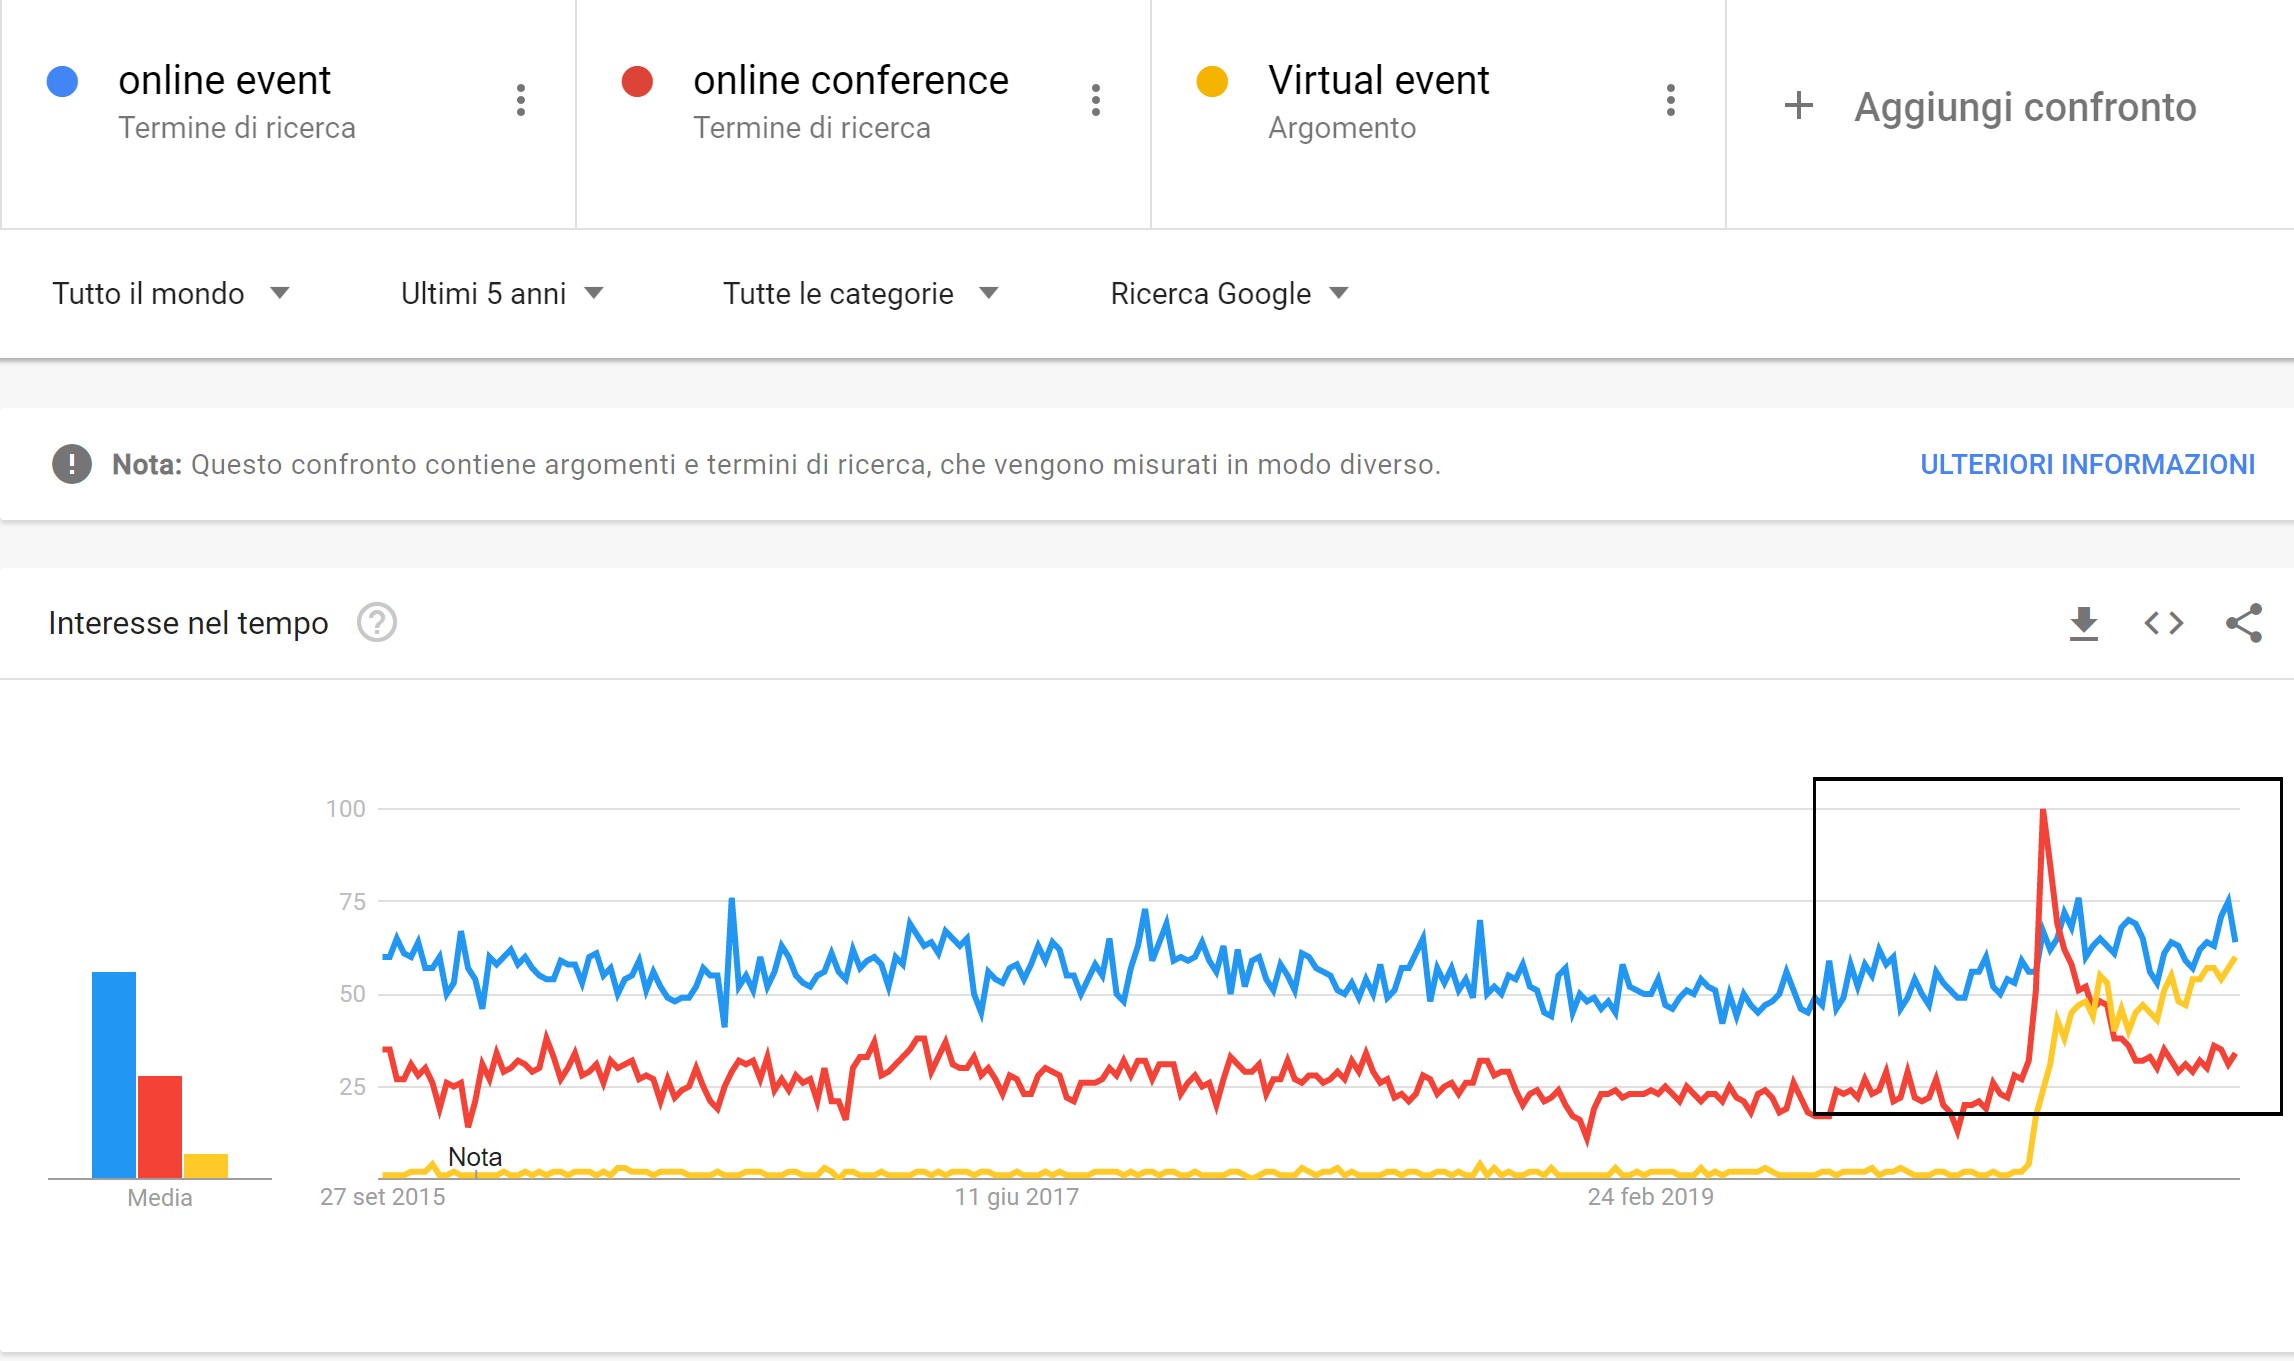Edit the online event search term
Screen dimensions: 2294x1361
point(224,80)
